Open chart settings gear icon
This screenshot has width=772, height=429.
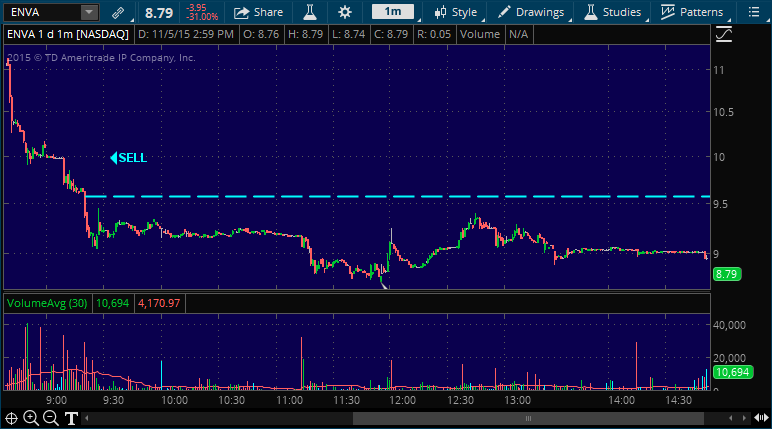tap(345, 12)
